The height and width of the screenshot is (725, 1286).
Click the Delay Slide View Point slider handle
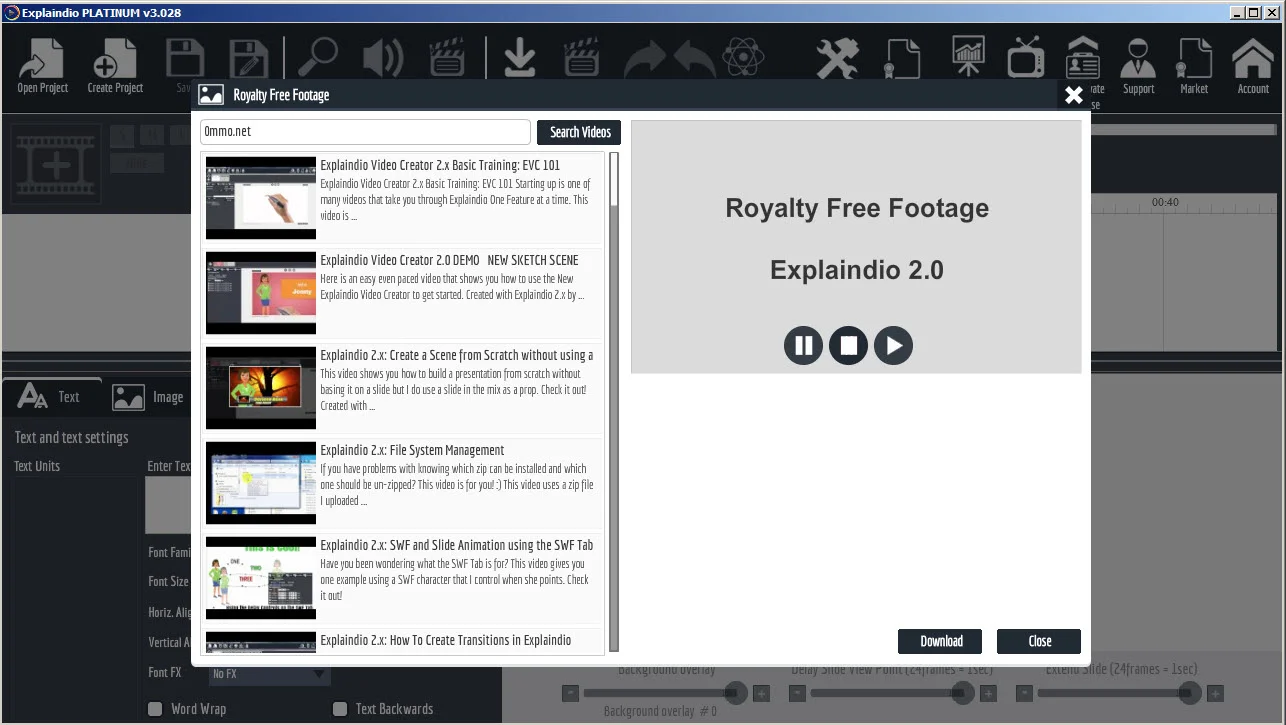[963, 692]
